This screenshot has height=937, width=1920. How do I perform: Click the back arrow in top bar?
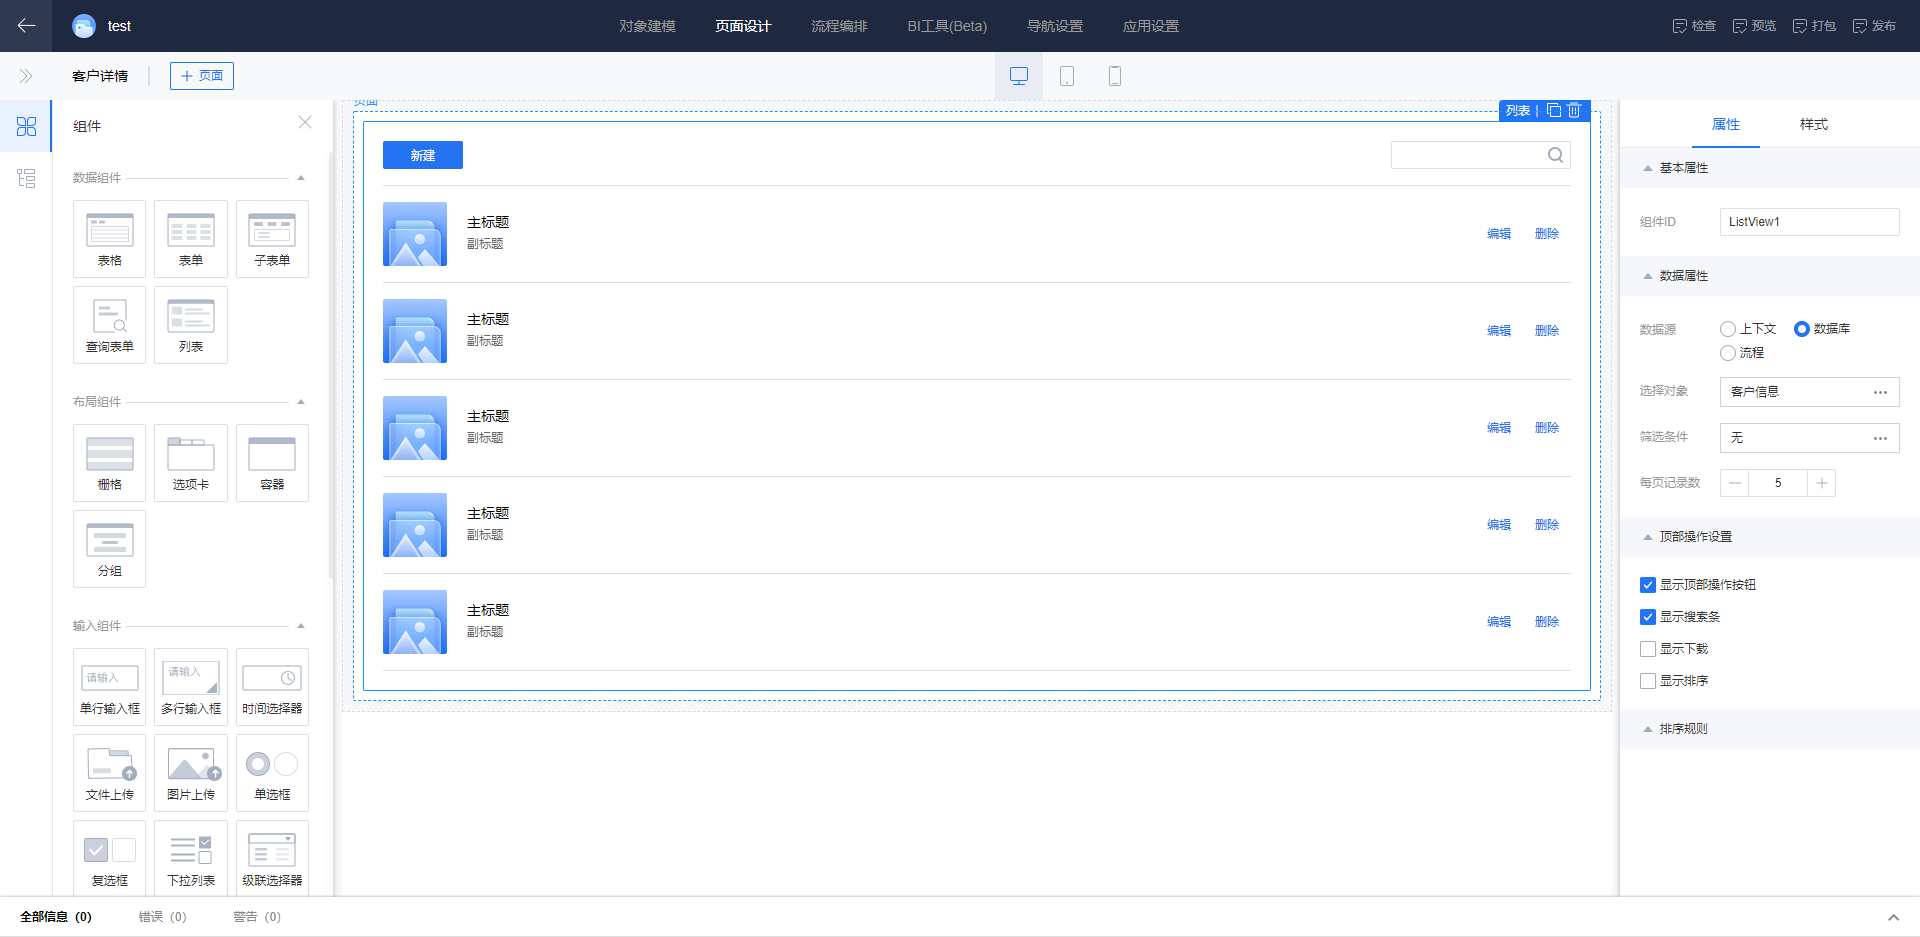[x=27, y=26]
